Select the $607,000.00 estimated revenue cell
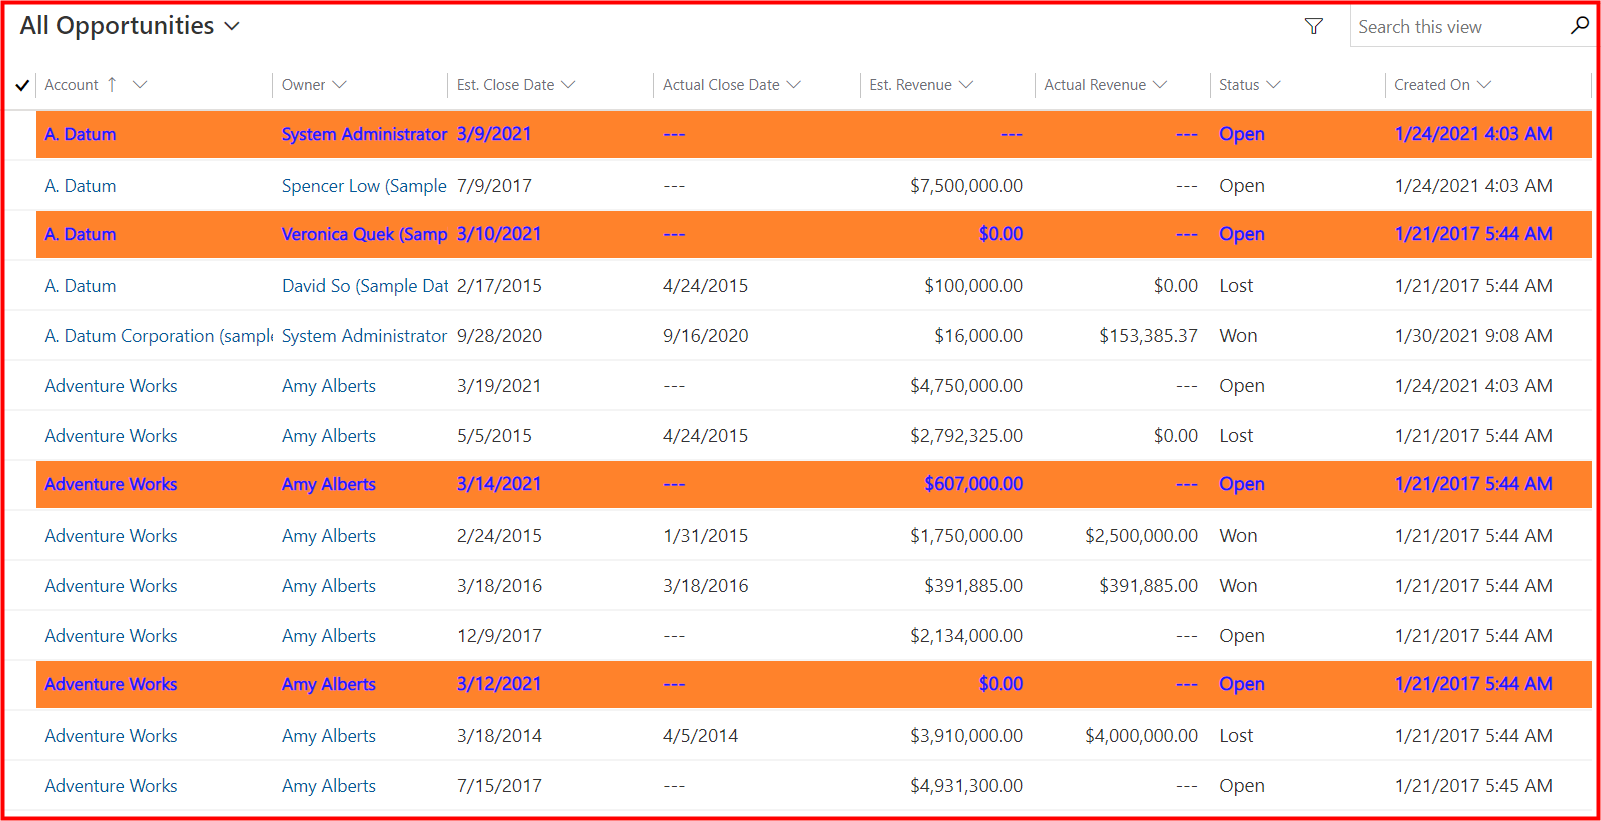The height and width of the screenshot is (821, 1601). (x=973, y=484)
